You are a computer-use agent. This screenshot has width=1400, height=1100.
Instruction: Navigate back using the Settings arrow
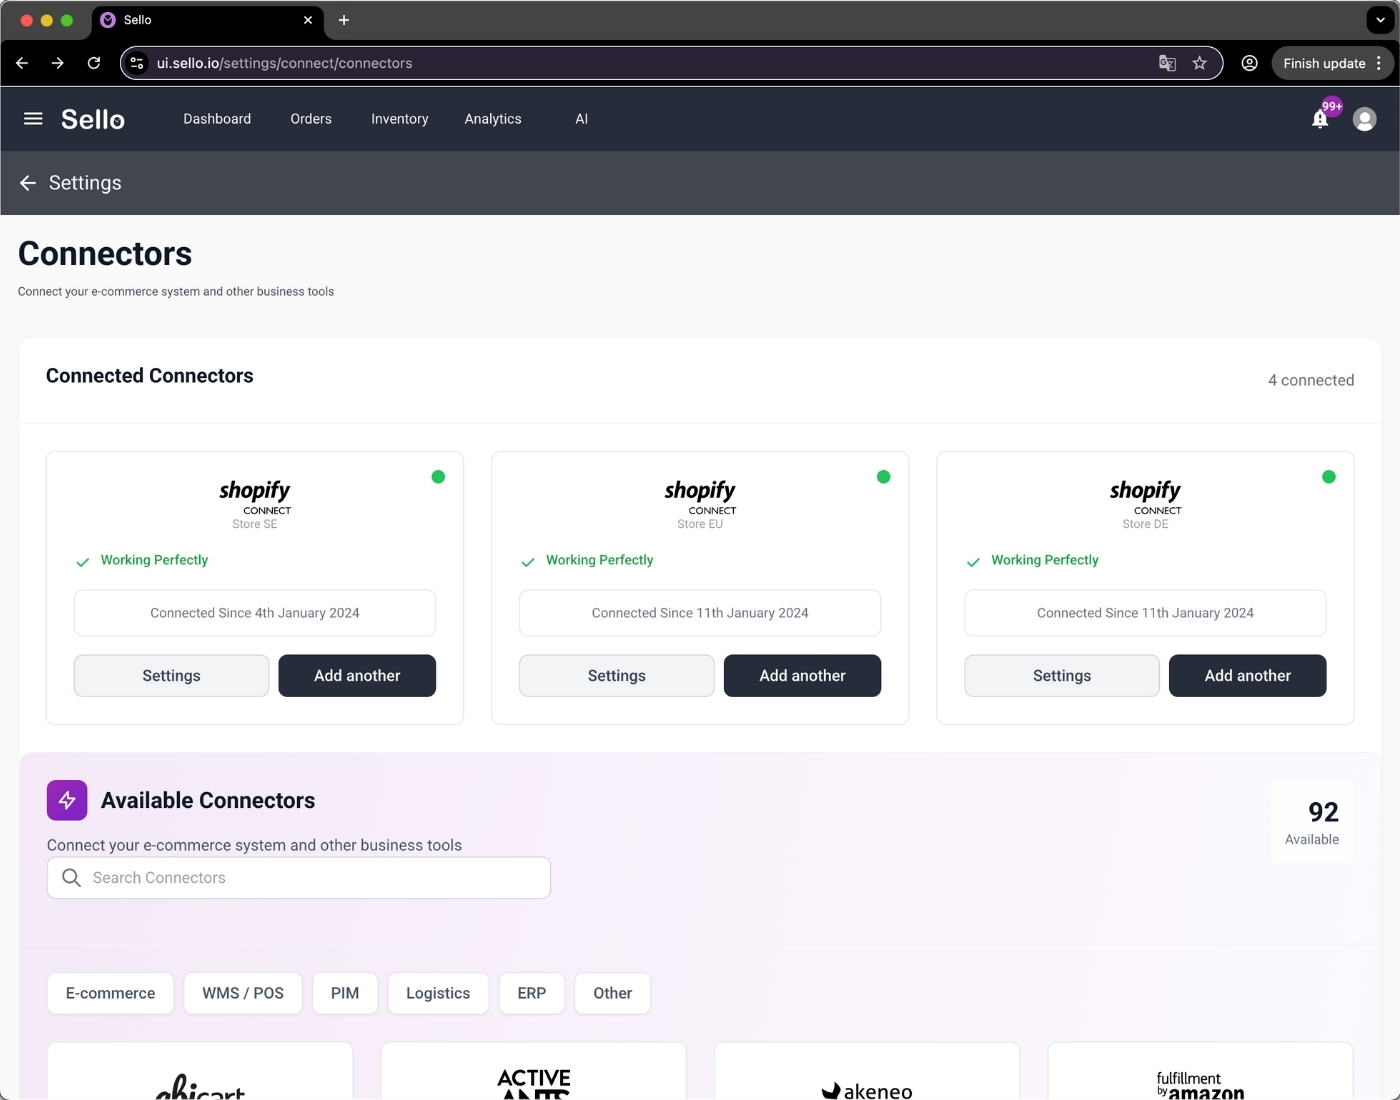[27, 183]
